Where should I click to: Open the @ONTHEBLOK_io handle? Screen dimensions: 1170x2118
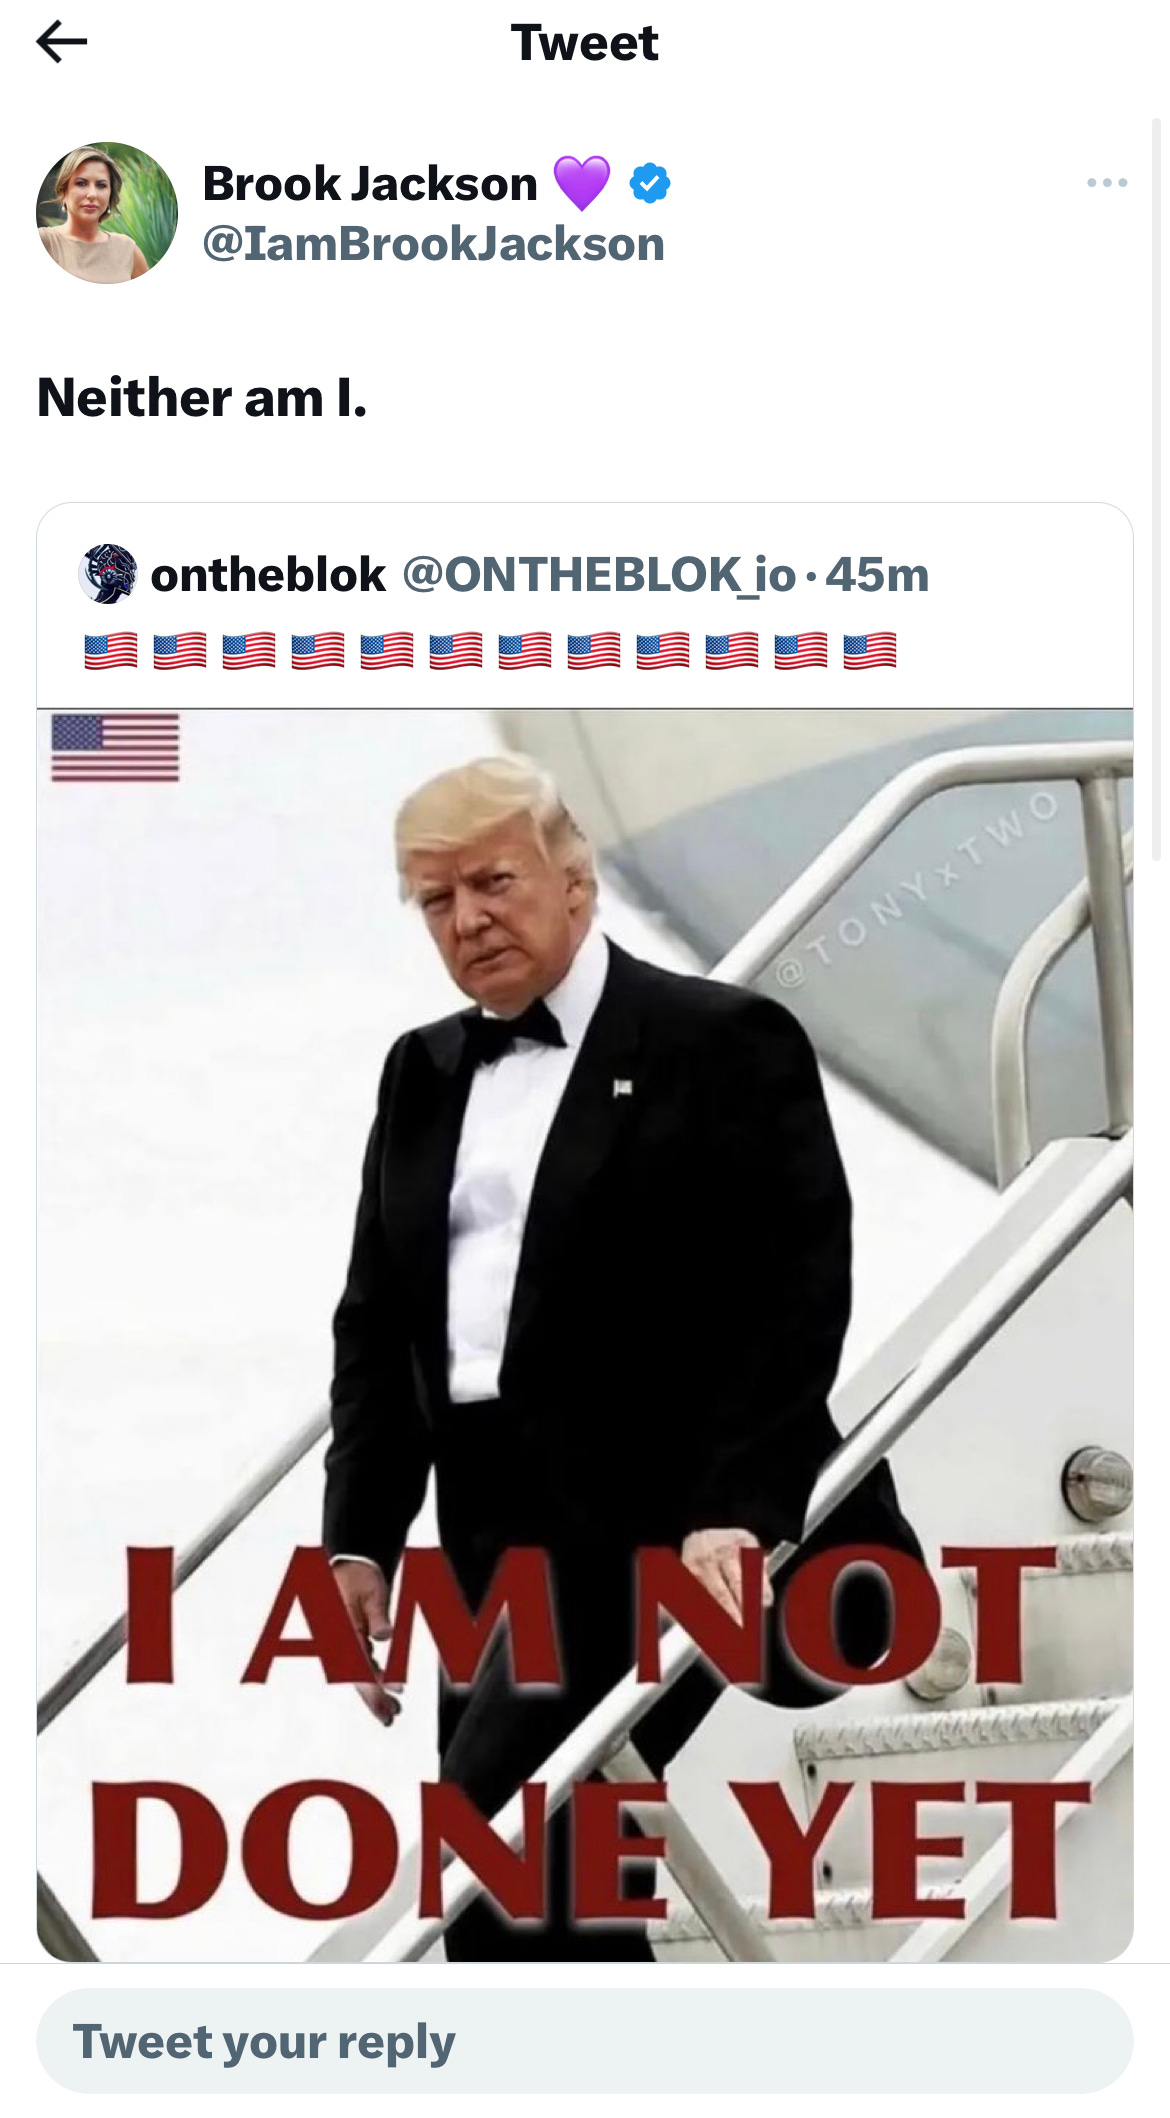pos(599,574)
